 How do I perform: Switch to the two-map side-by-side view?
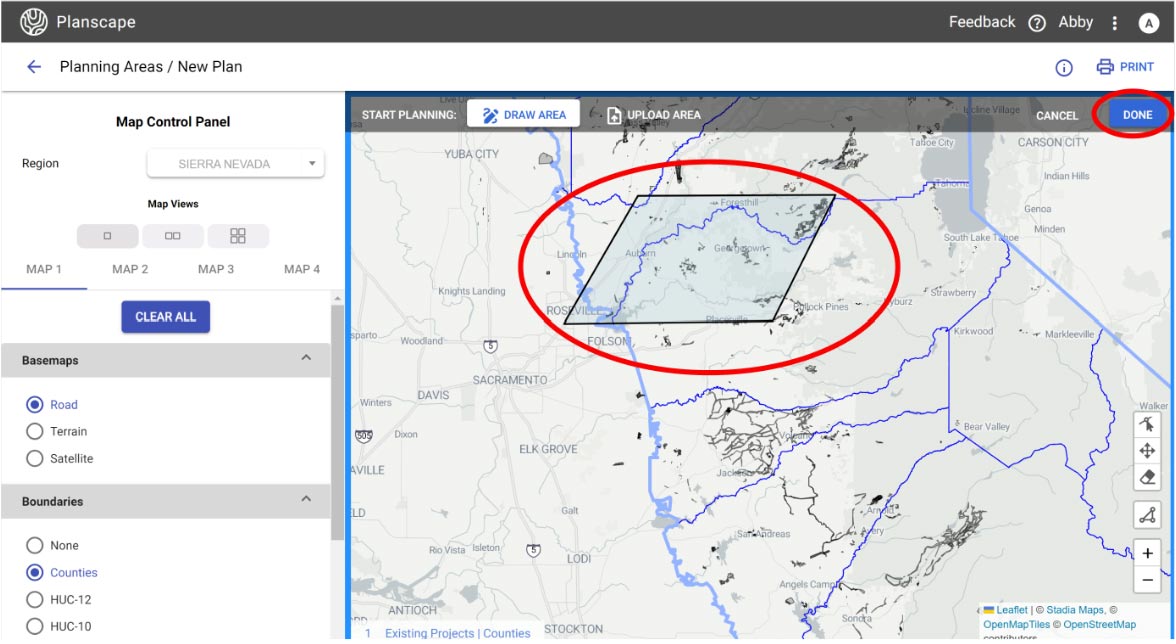[x=172, y=236]
